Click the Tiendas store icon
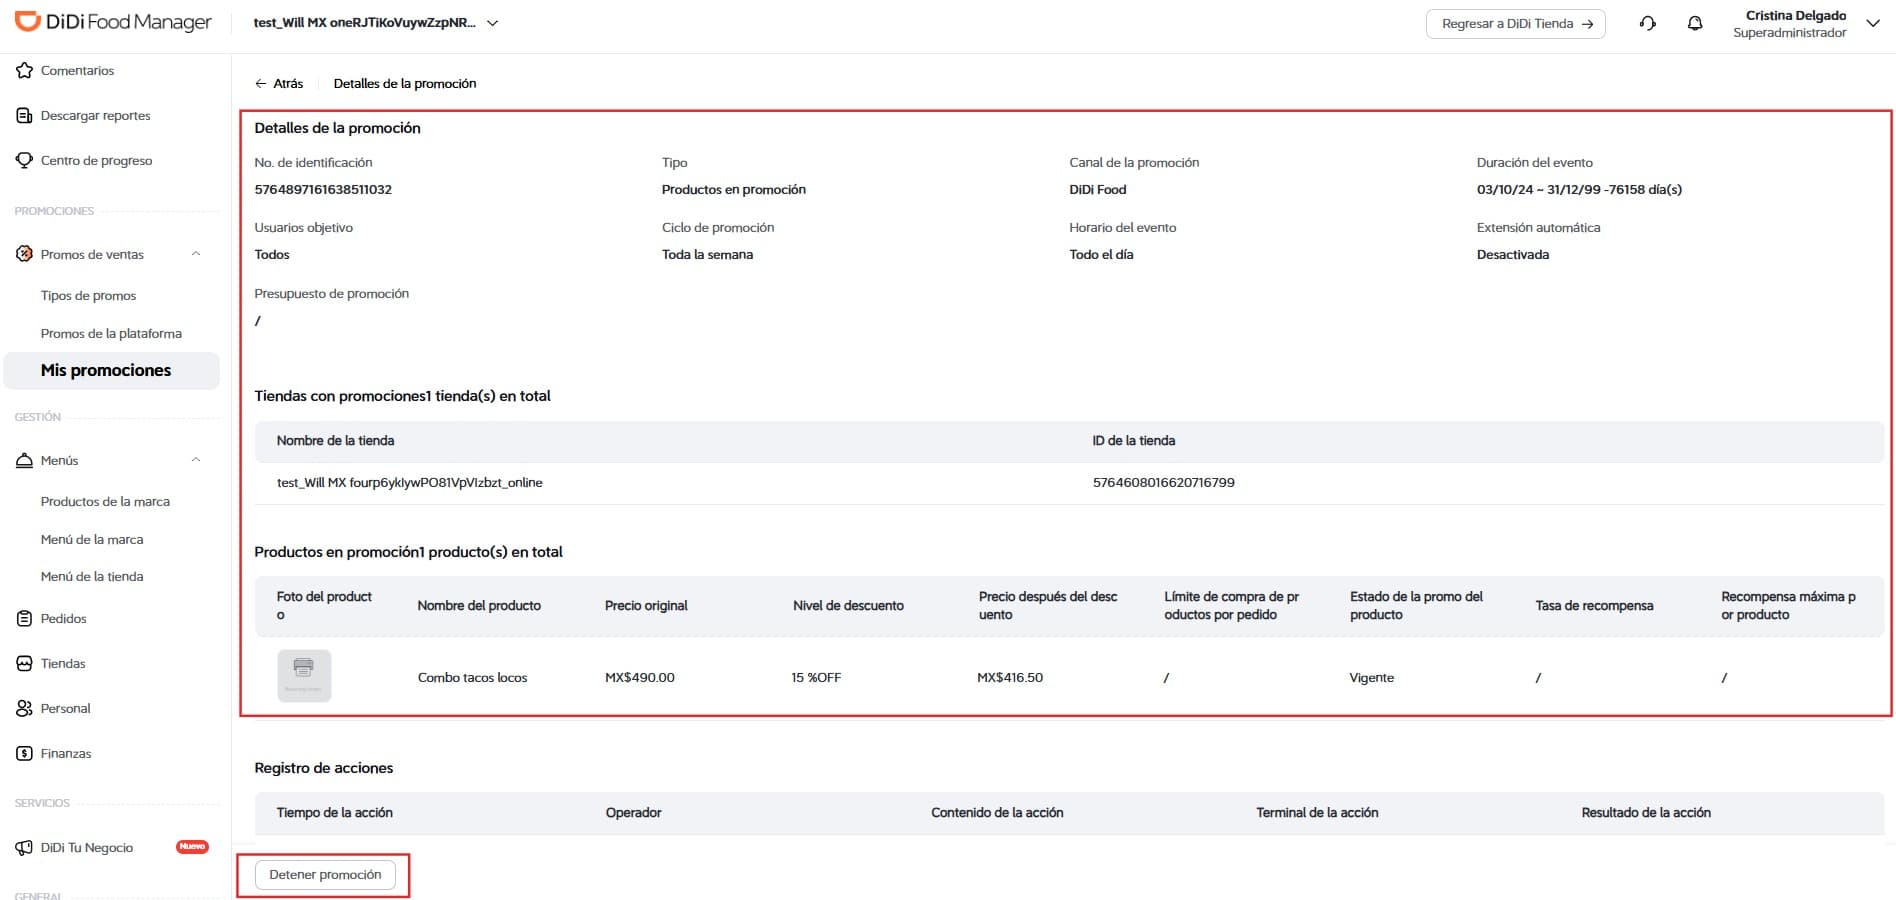 24,663
